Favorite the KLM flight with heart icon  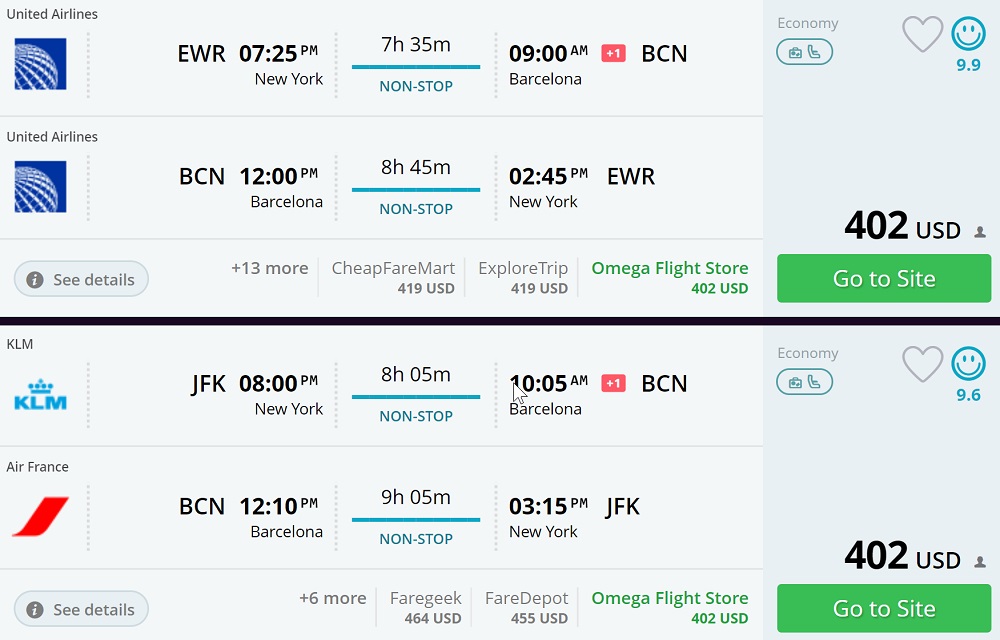click(x=922, y=365)
